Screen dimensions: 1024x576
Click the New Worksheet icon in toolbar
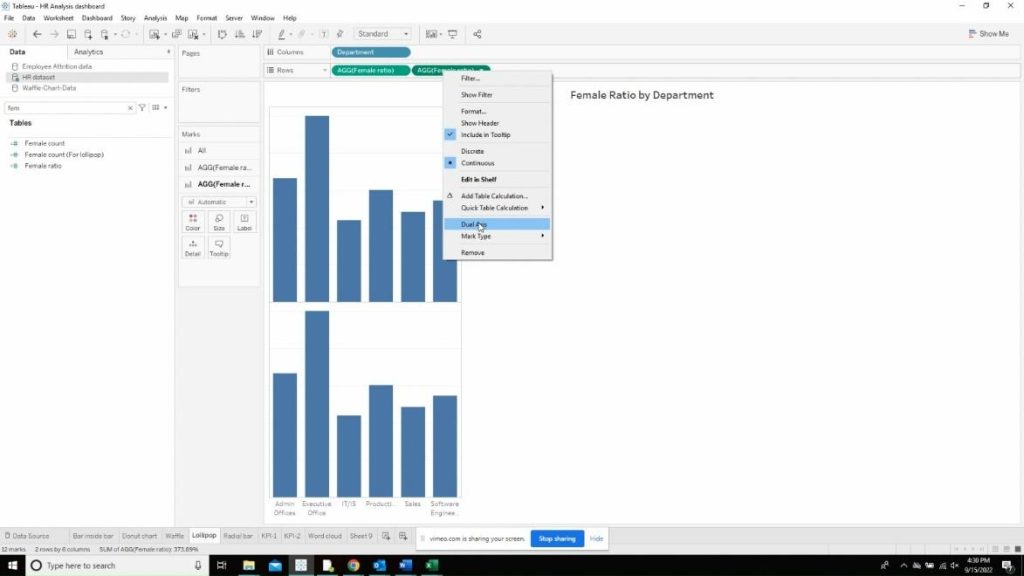[x=88, y=34]
